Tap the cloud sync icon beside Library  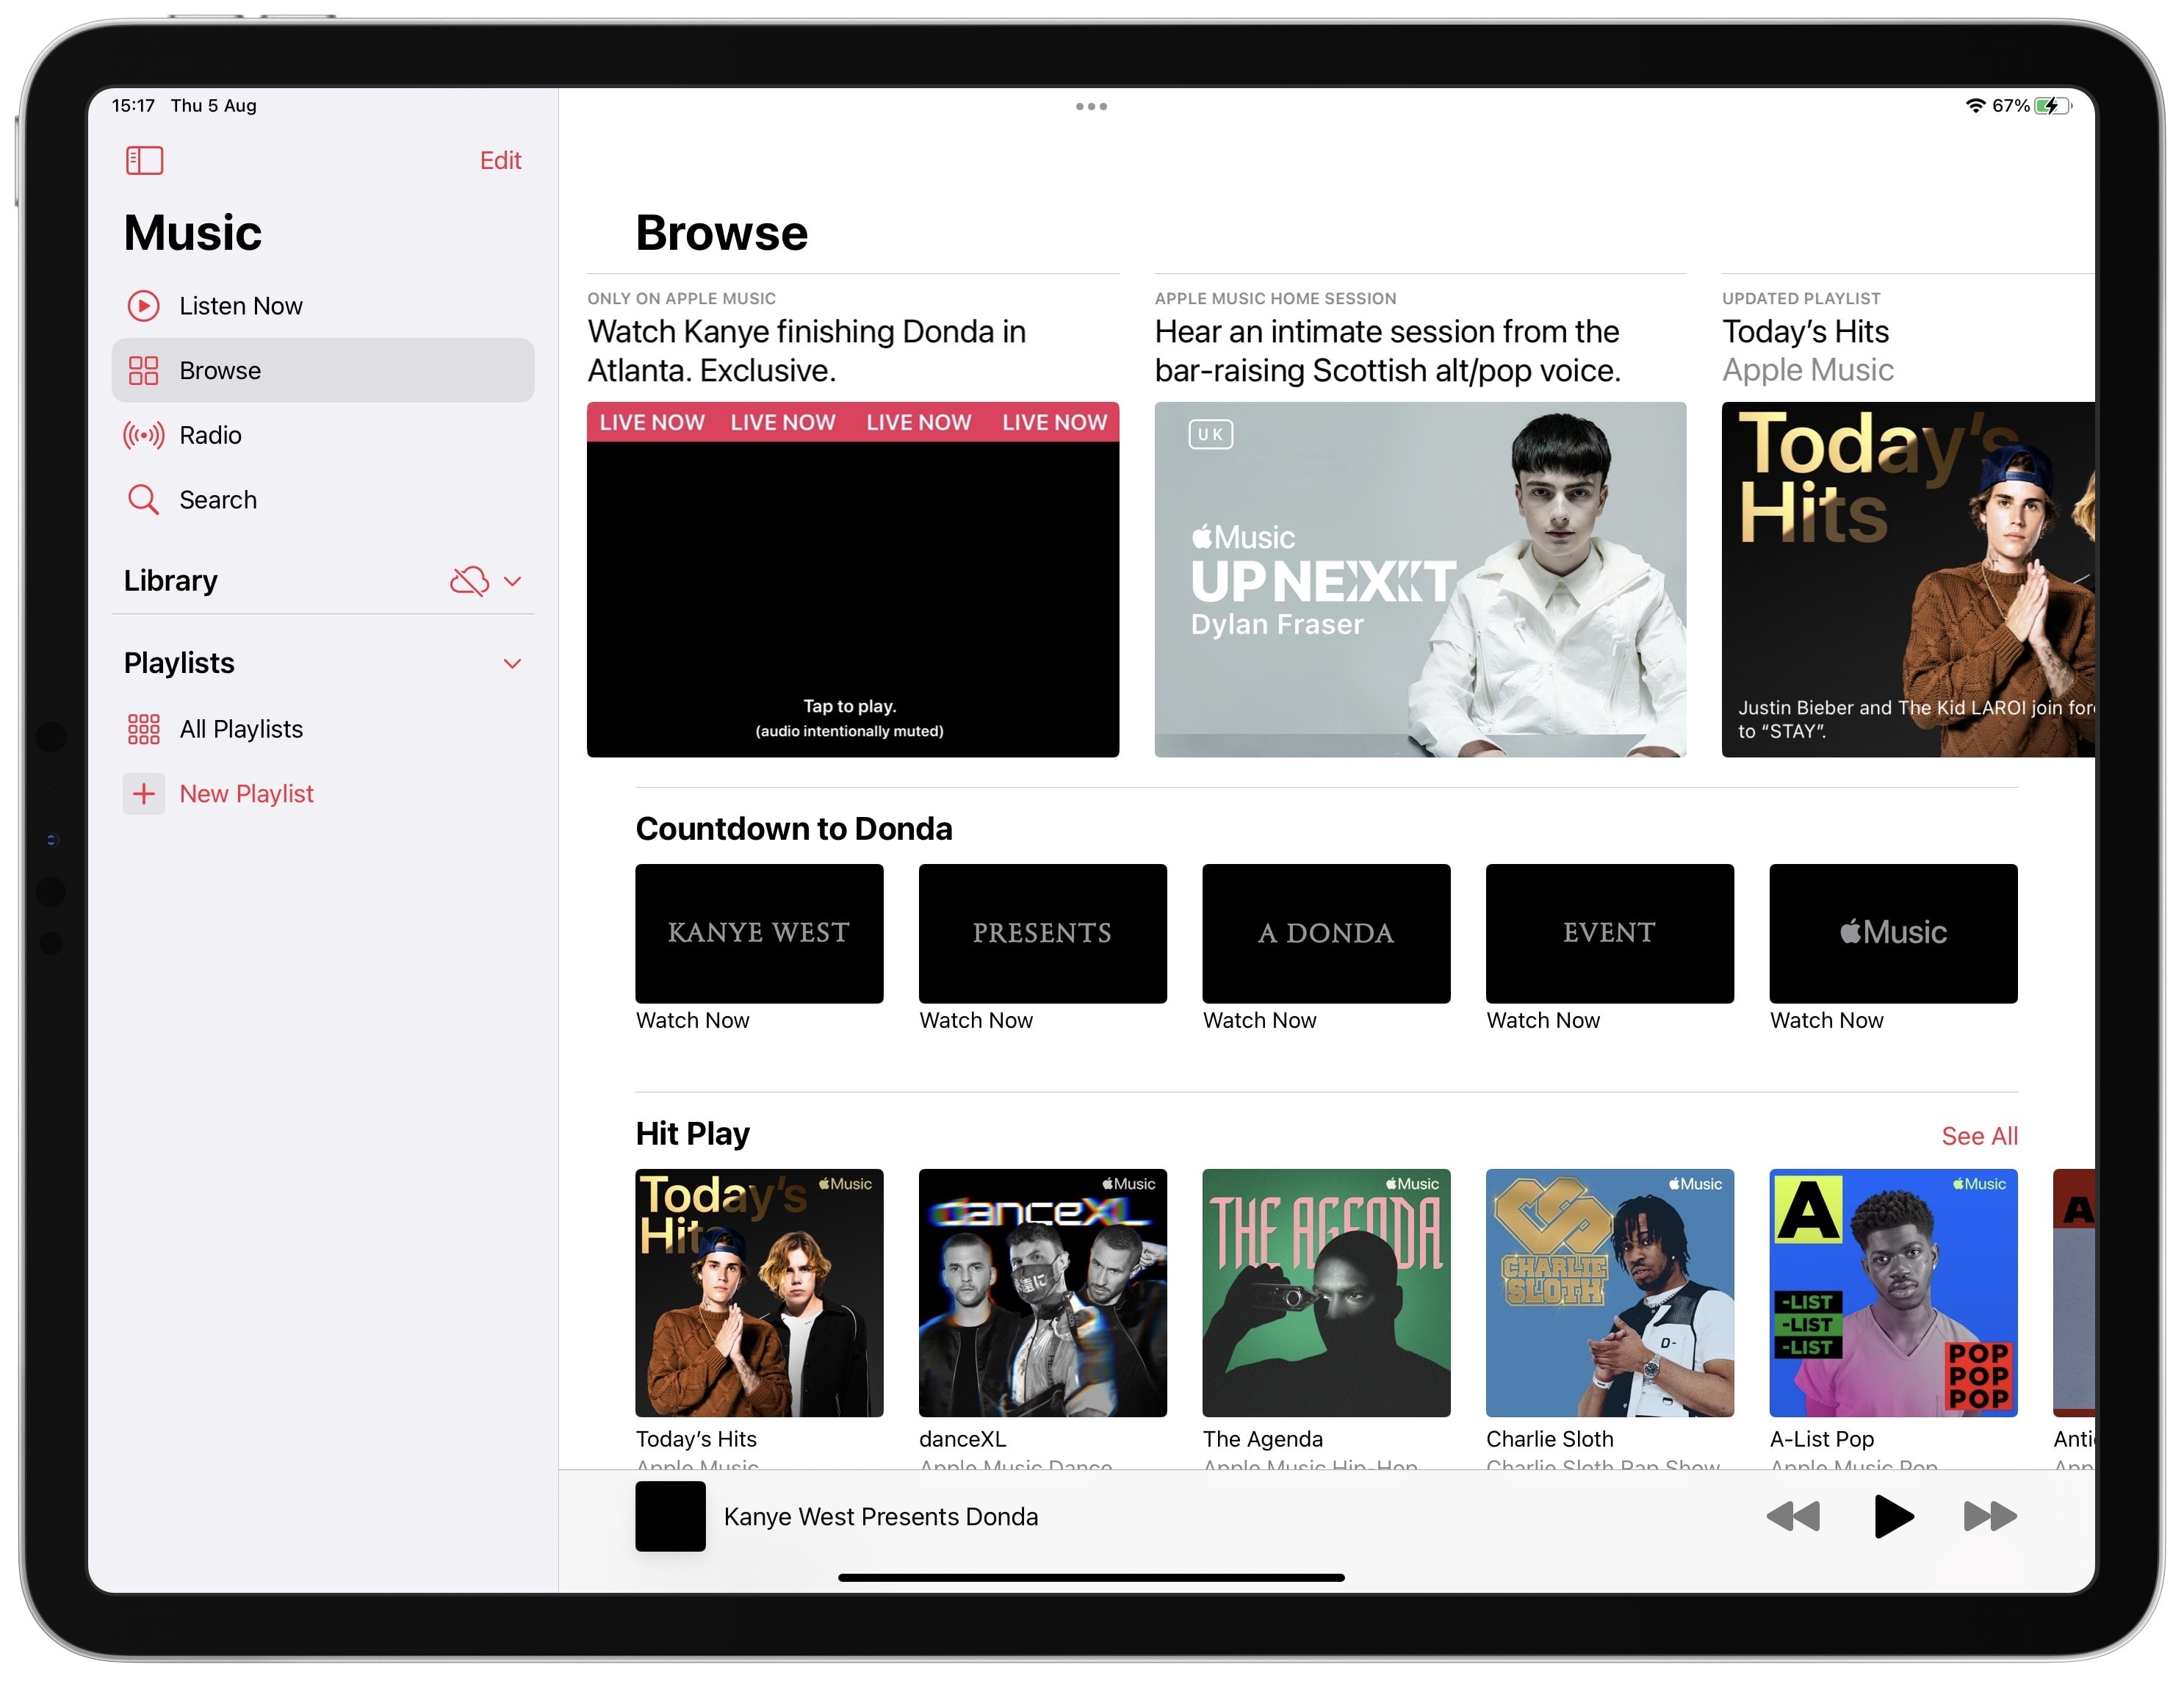point(469,581)
